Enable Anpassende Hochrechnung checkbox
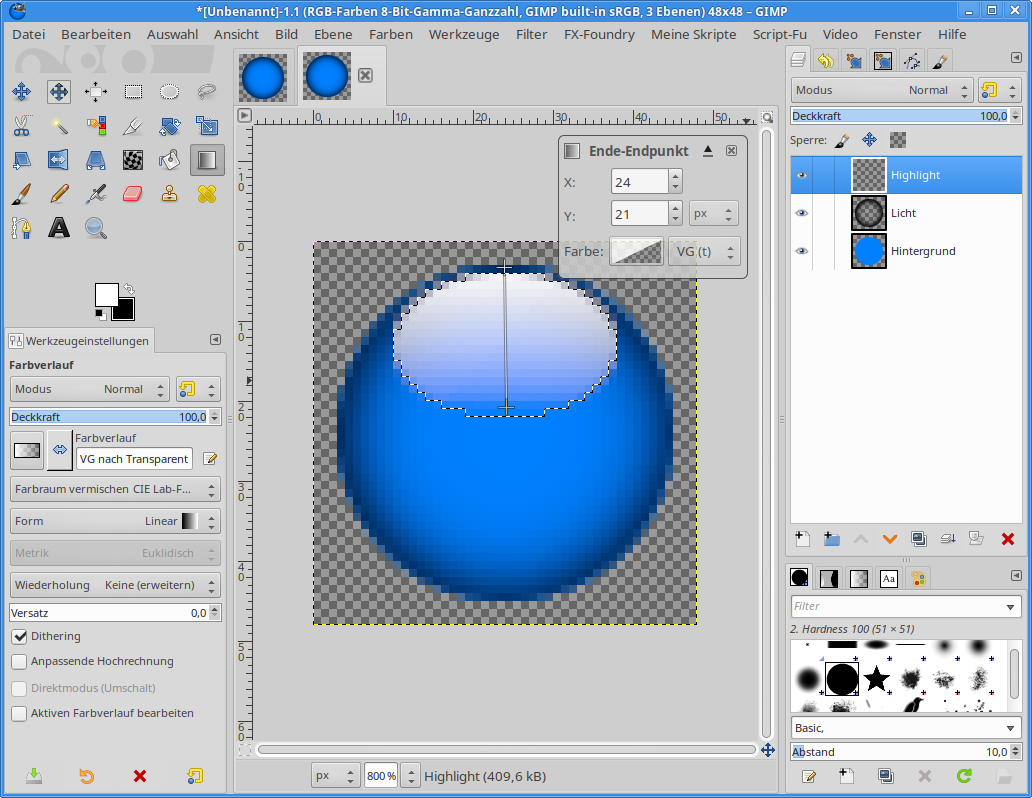 19,662
